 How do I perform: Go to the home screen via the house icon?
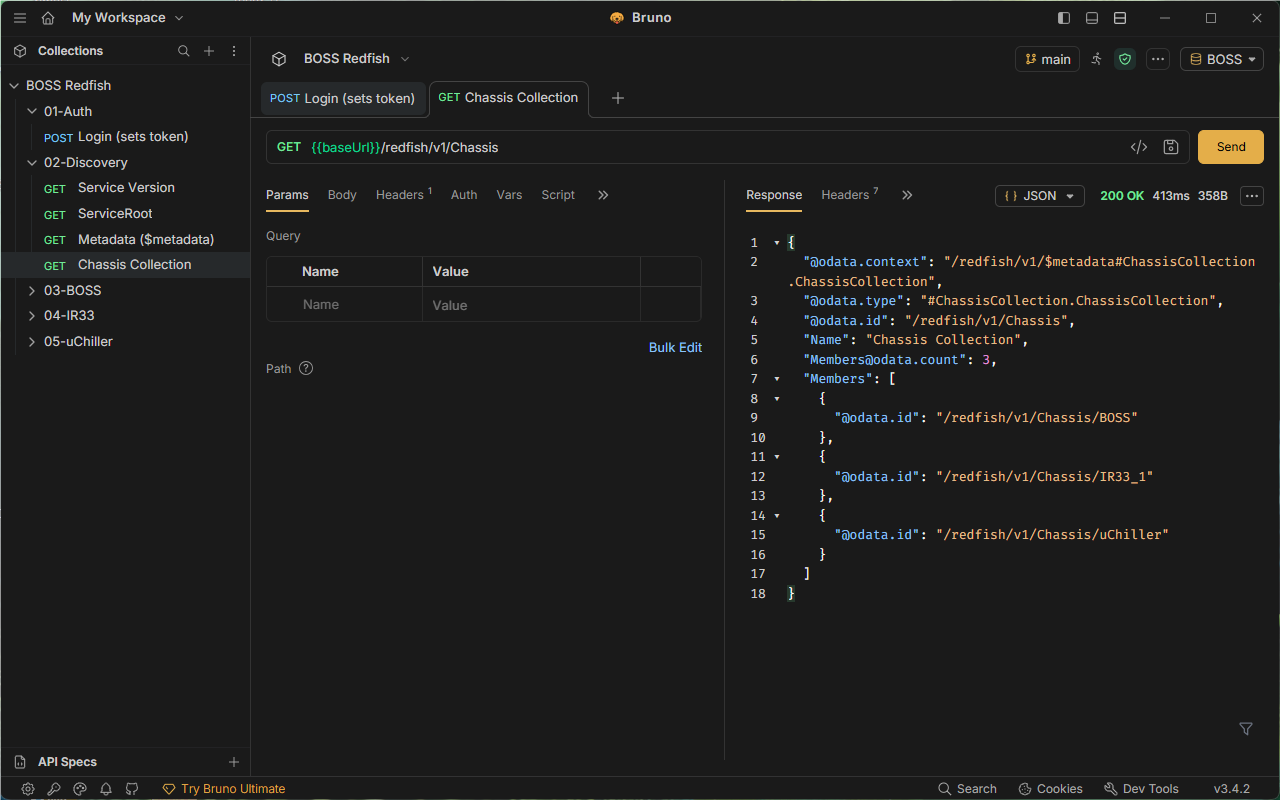coord(48,18)
